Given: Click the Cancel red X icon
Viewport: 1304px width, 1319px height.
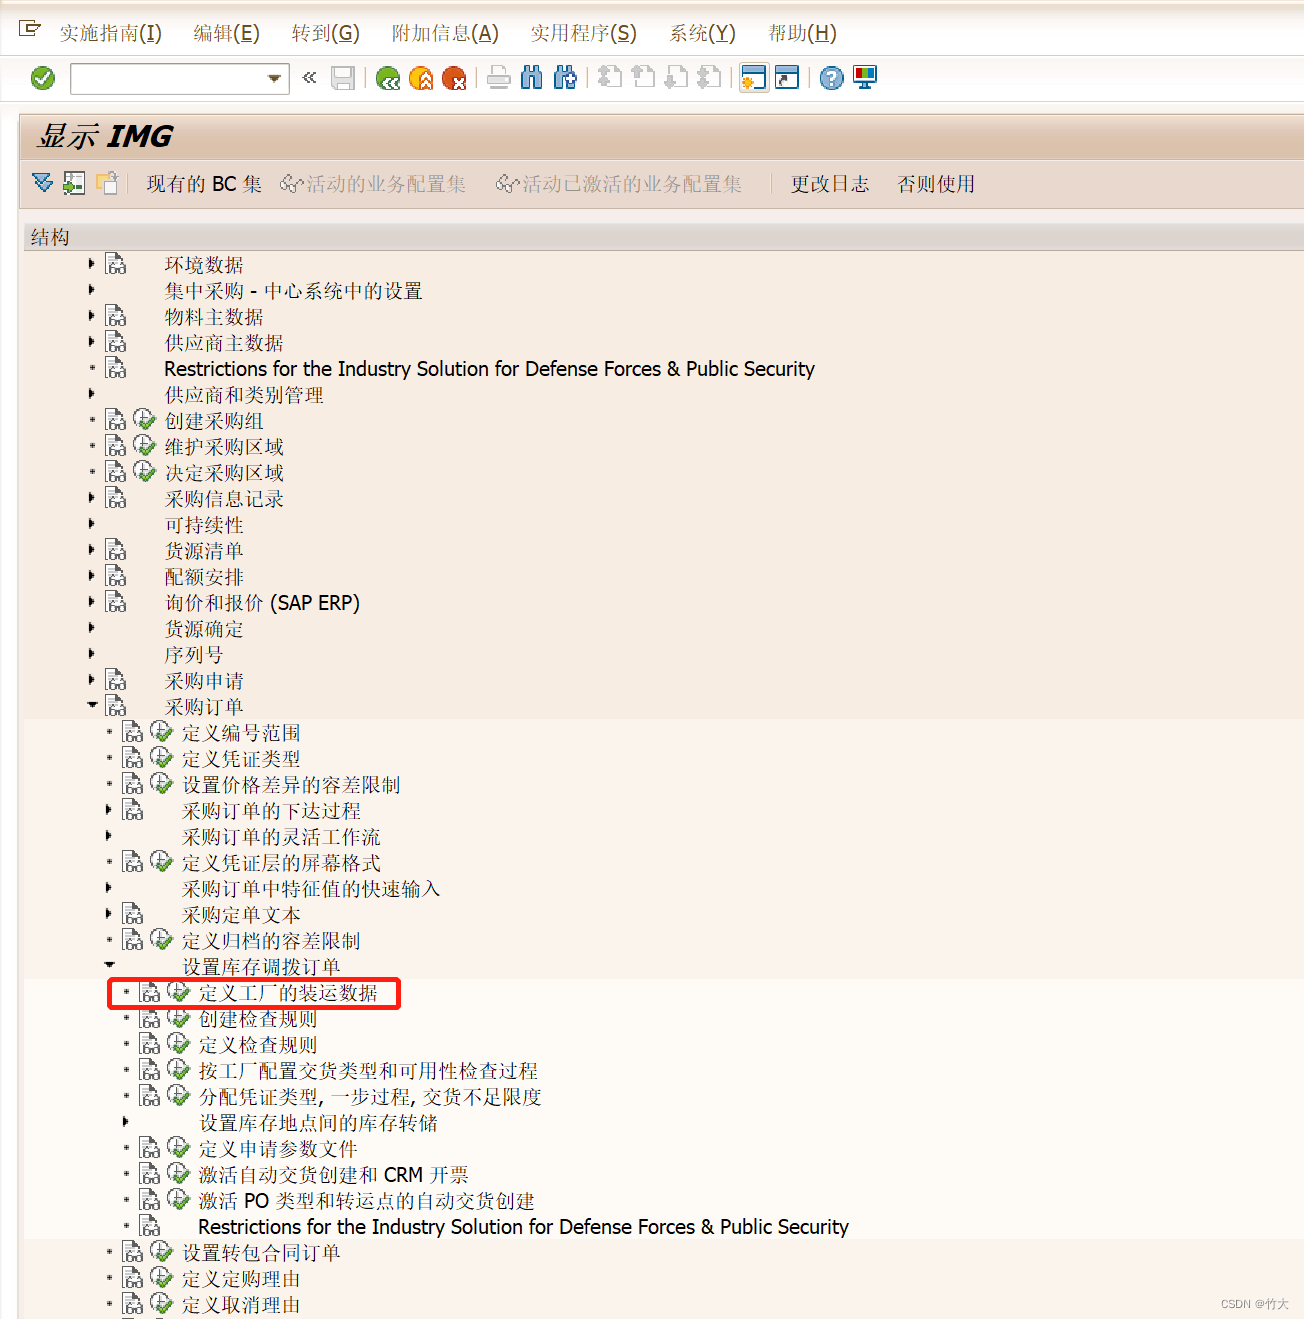Looking at the screenshot, I should pos(455,78).
